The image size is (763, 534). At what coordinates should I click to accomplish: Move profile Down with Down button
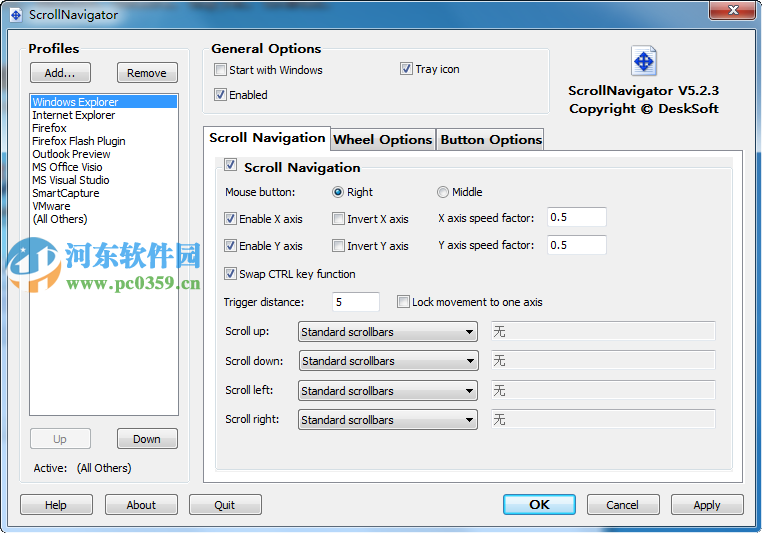point(147,439)
